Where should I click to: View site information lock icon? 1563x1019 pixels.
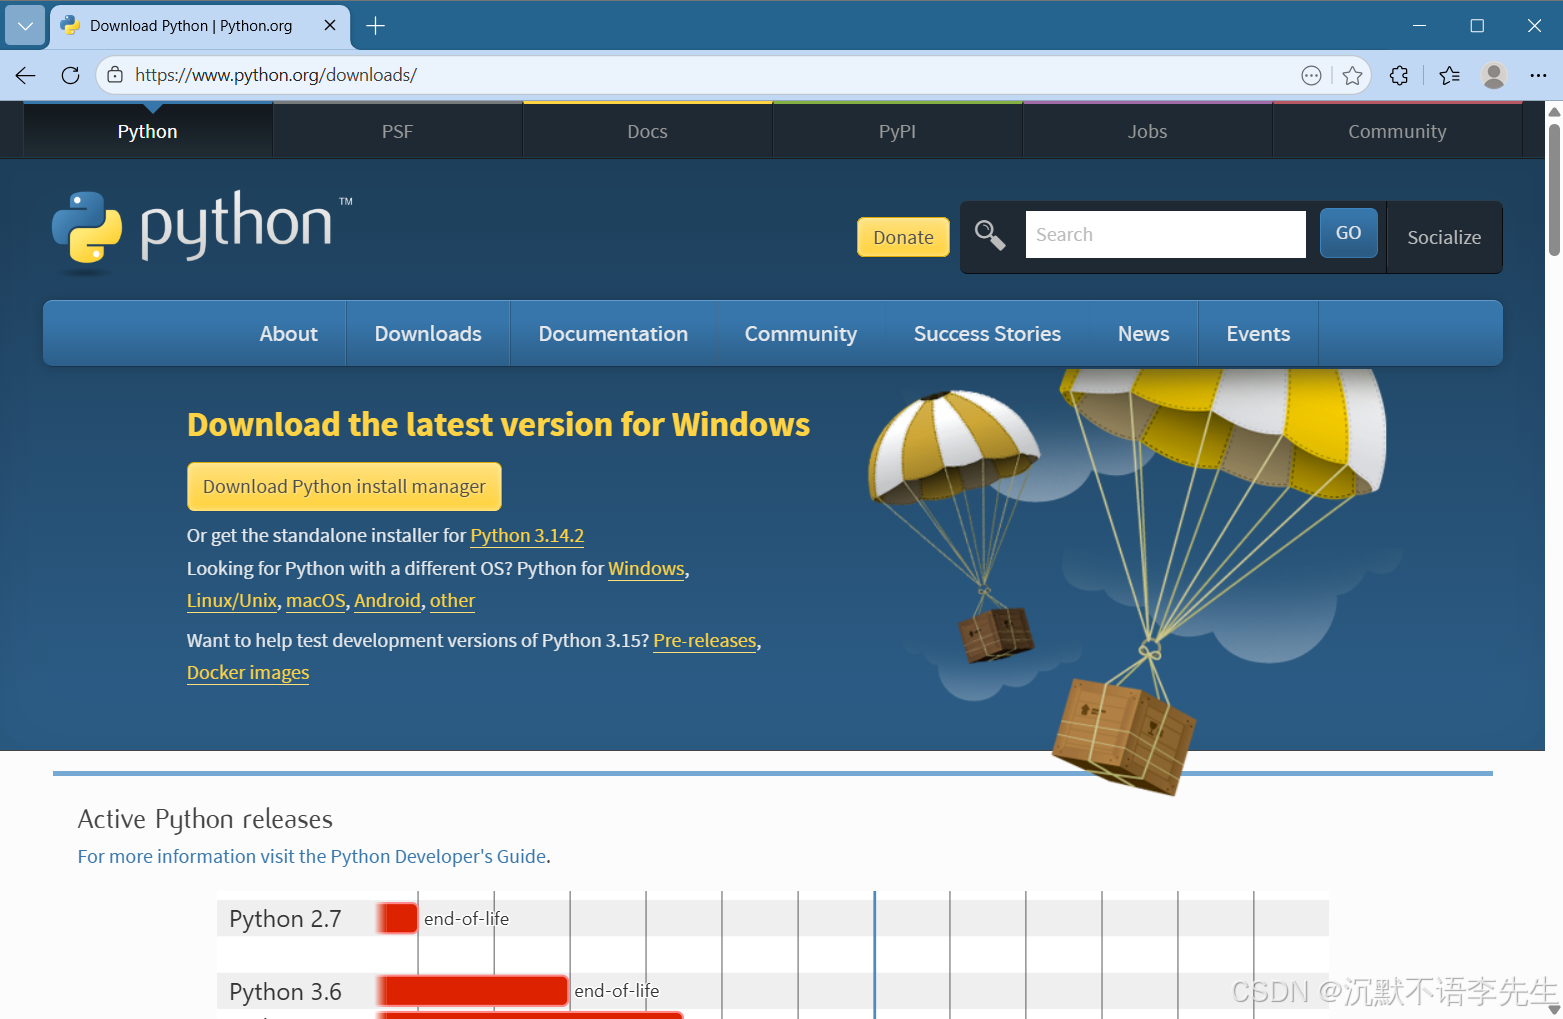click(x=115, y=75)
